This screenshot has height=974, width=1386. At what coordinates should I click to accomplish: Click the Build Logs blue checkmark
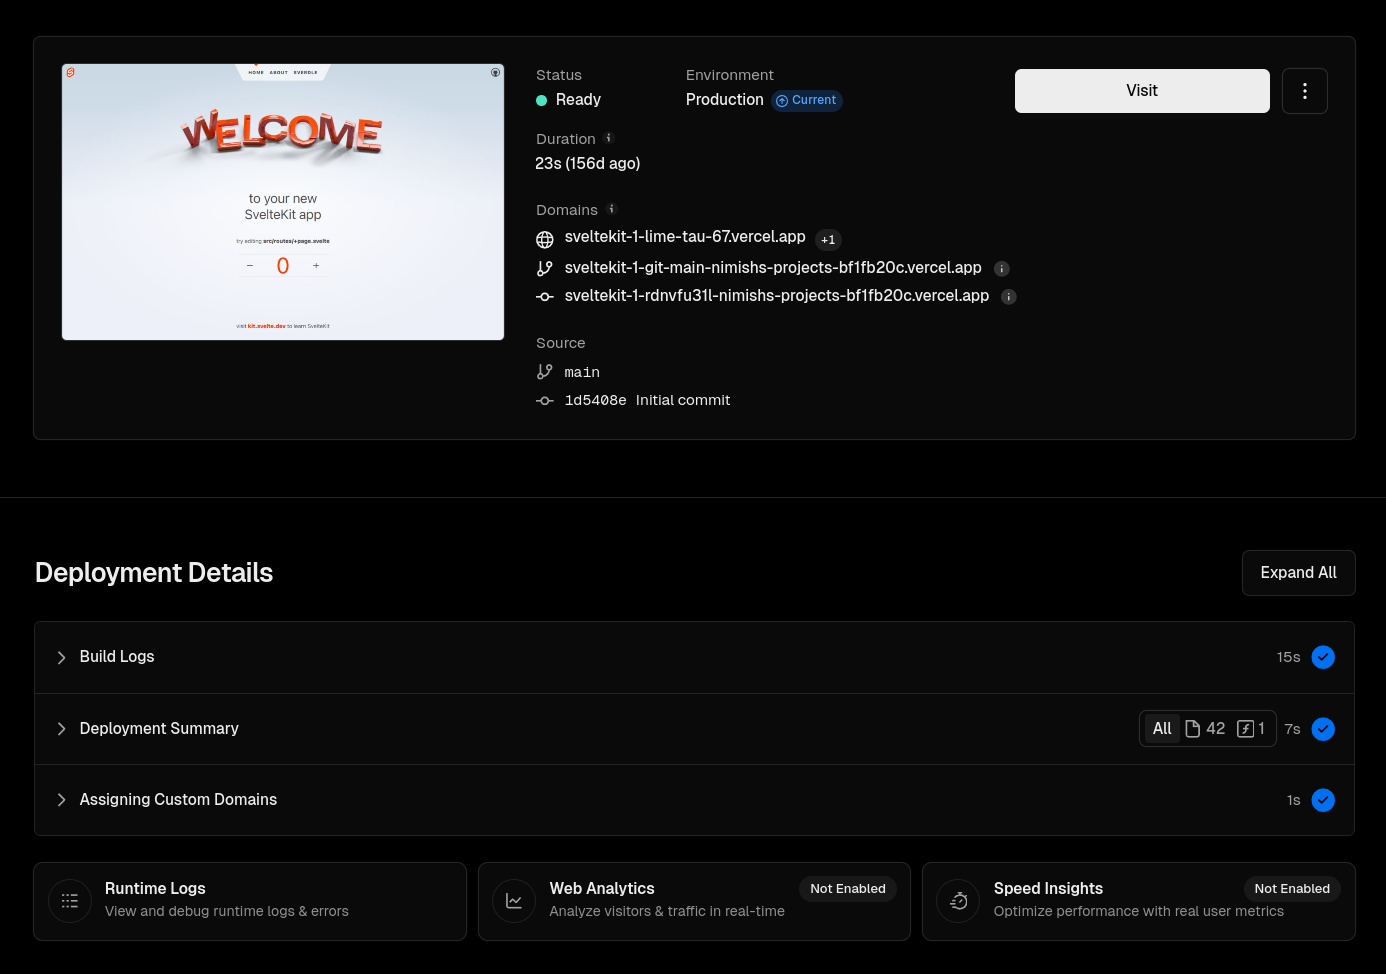(1322, 657)
